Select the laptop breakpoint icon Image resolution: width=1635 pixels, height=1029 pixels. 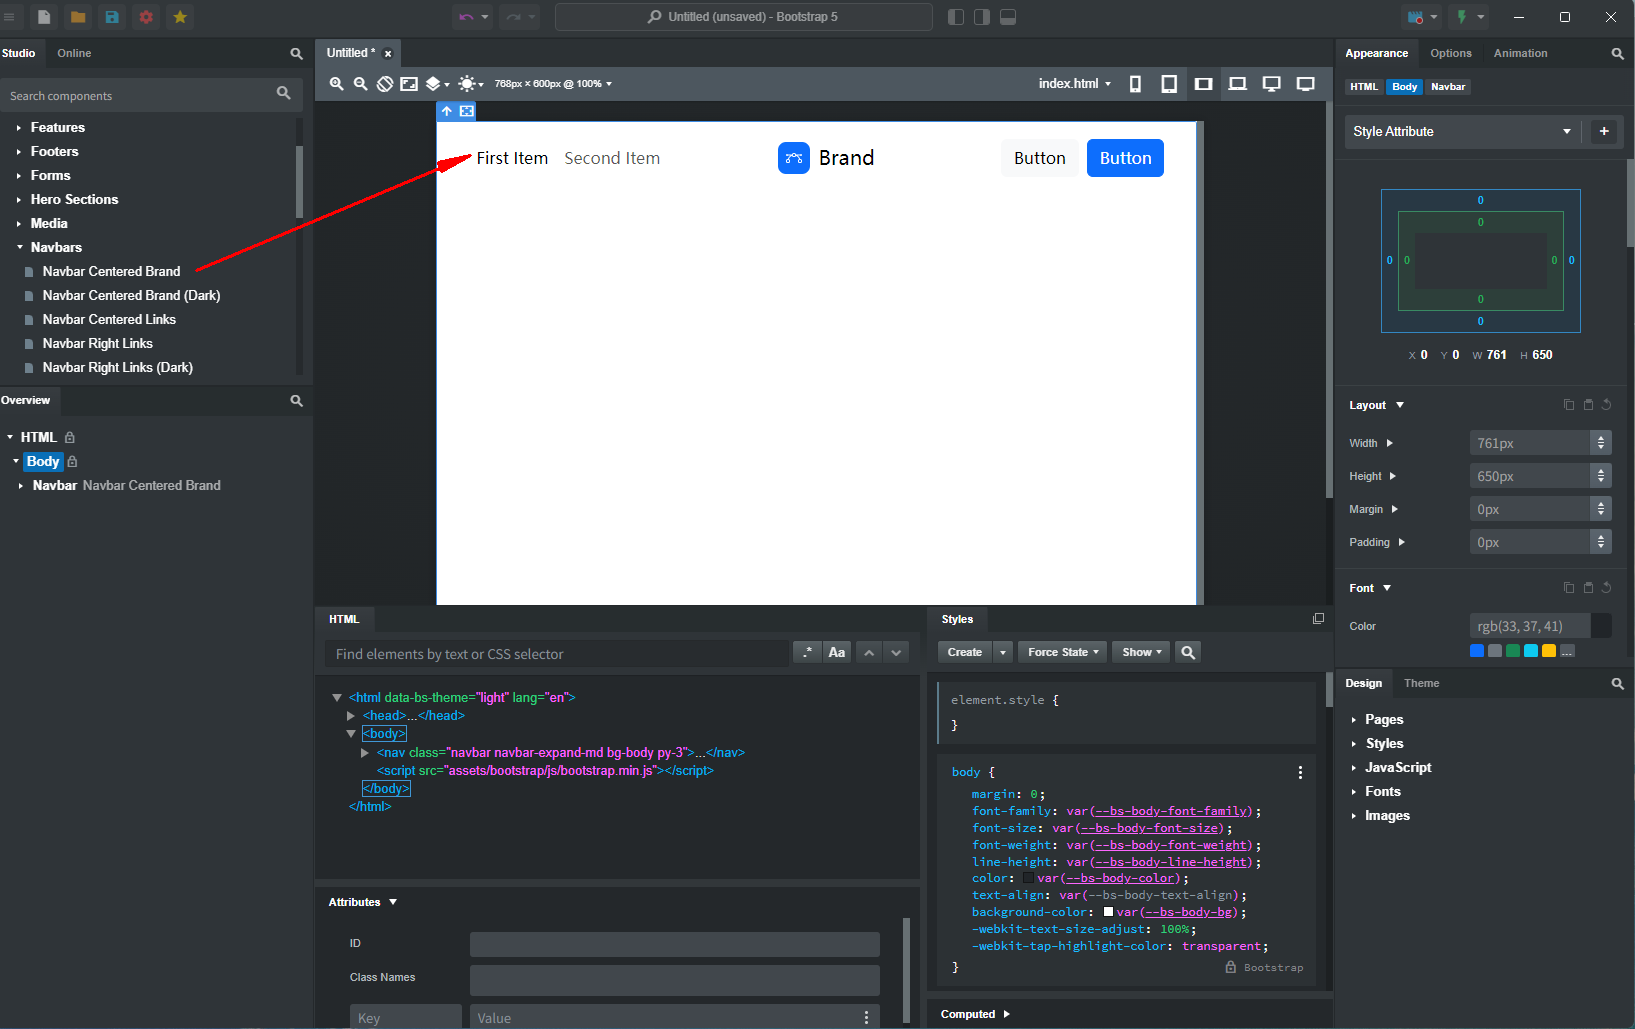(x=1237, y=84)
